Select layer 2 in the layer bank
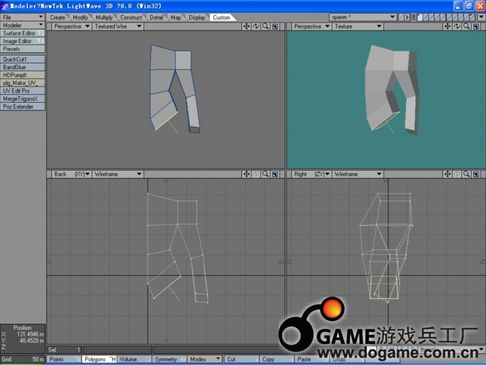Image resolution: width=486 pixels, height=365 pixels. [426, 17]
